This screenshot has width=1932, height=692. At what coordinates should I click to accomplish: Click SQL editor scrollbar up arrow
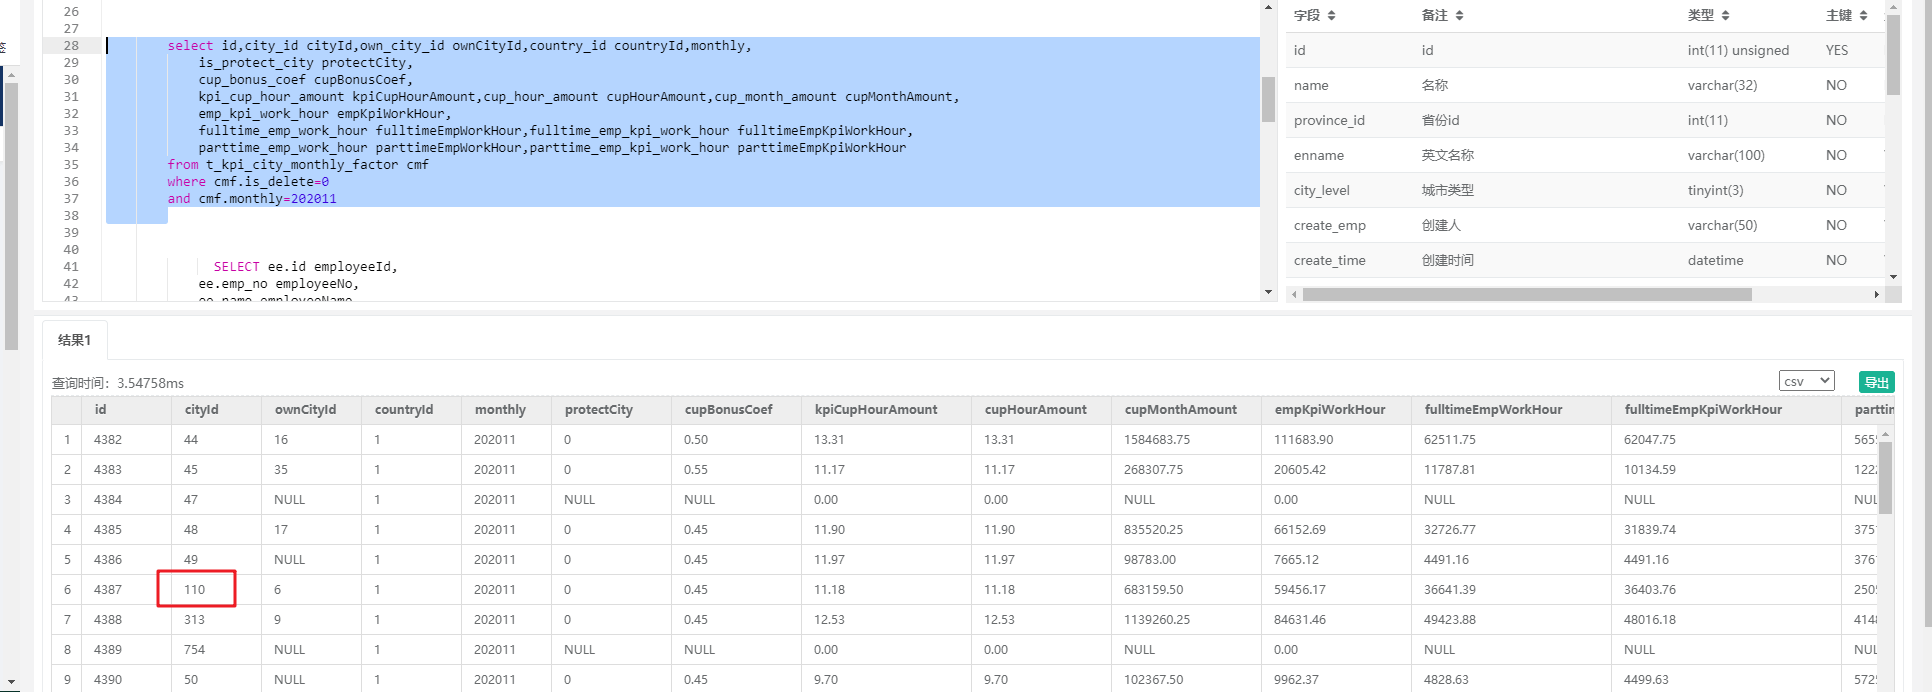click(1268, 7)
